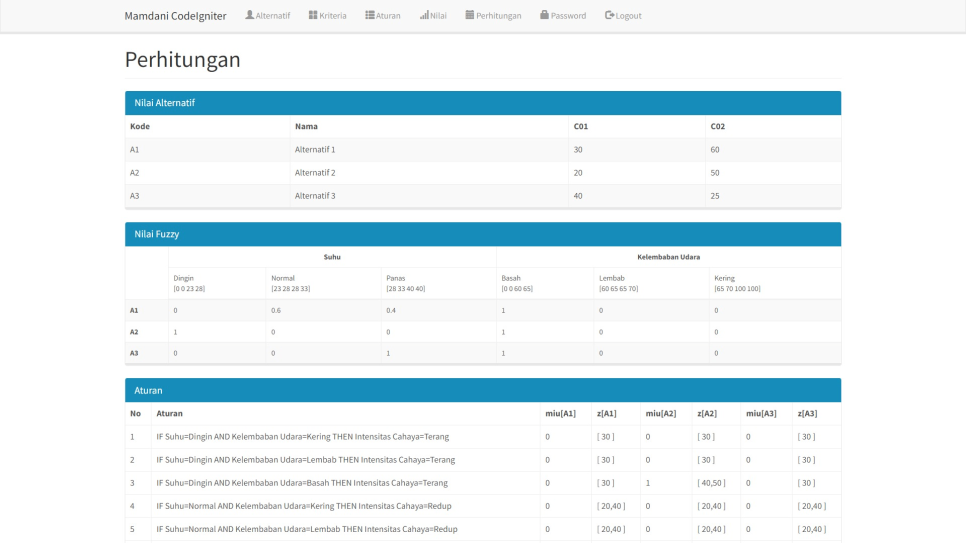Click the Alternatif 3 name cell
This screenshot has width=966, height=543.
point(315,196)
